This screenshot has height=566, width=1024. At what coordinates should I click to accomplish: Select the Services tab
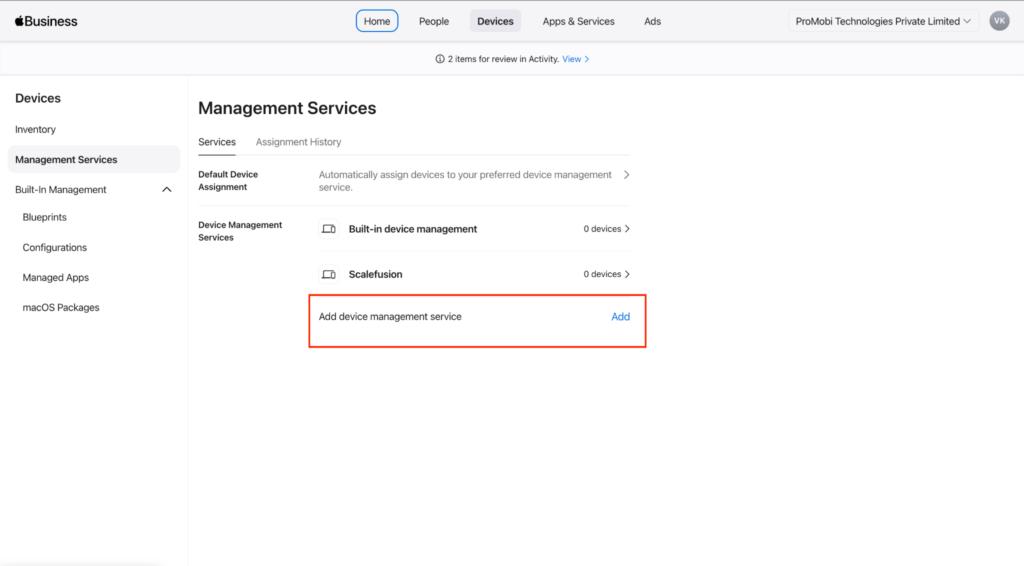217,142
